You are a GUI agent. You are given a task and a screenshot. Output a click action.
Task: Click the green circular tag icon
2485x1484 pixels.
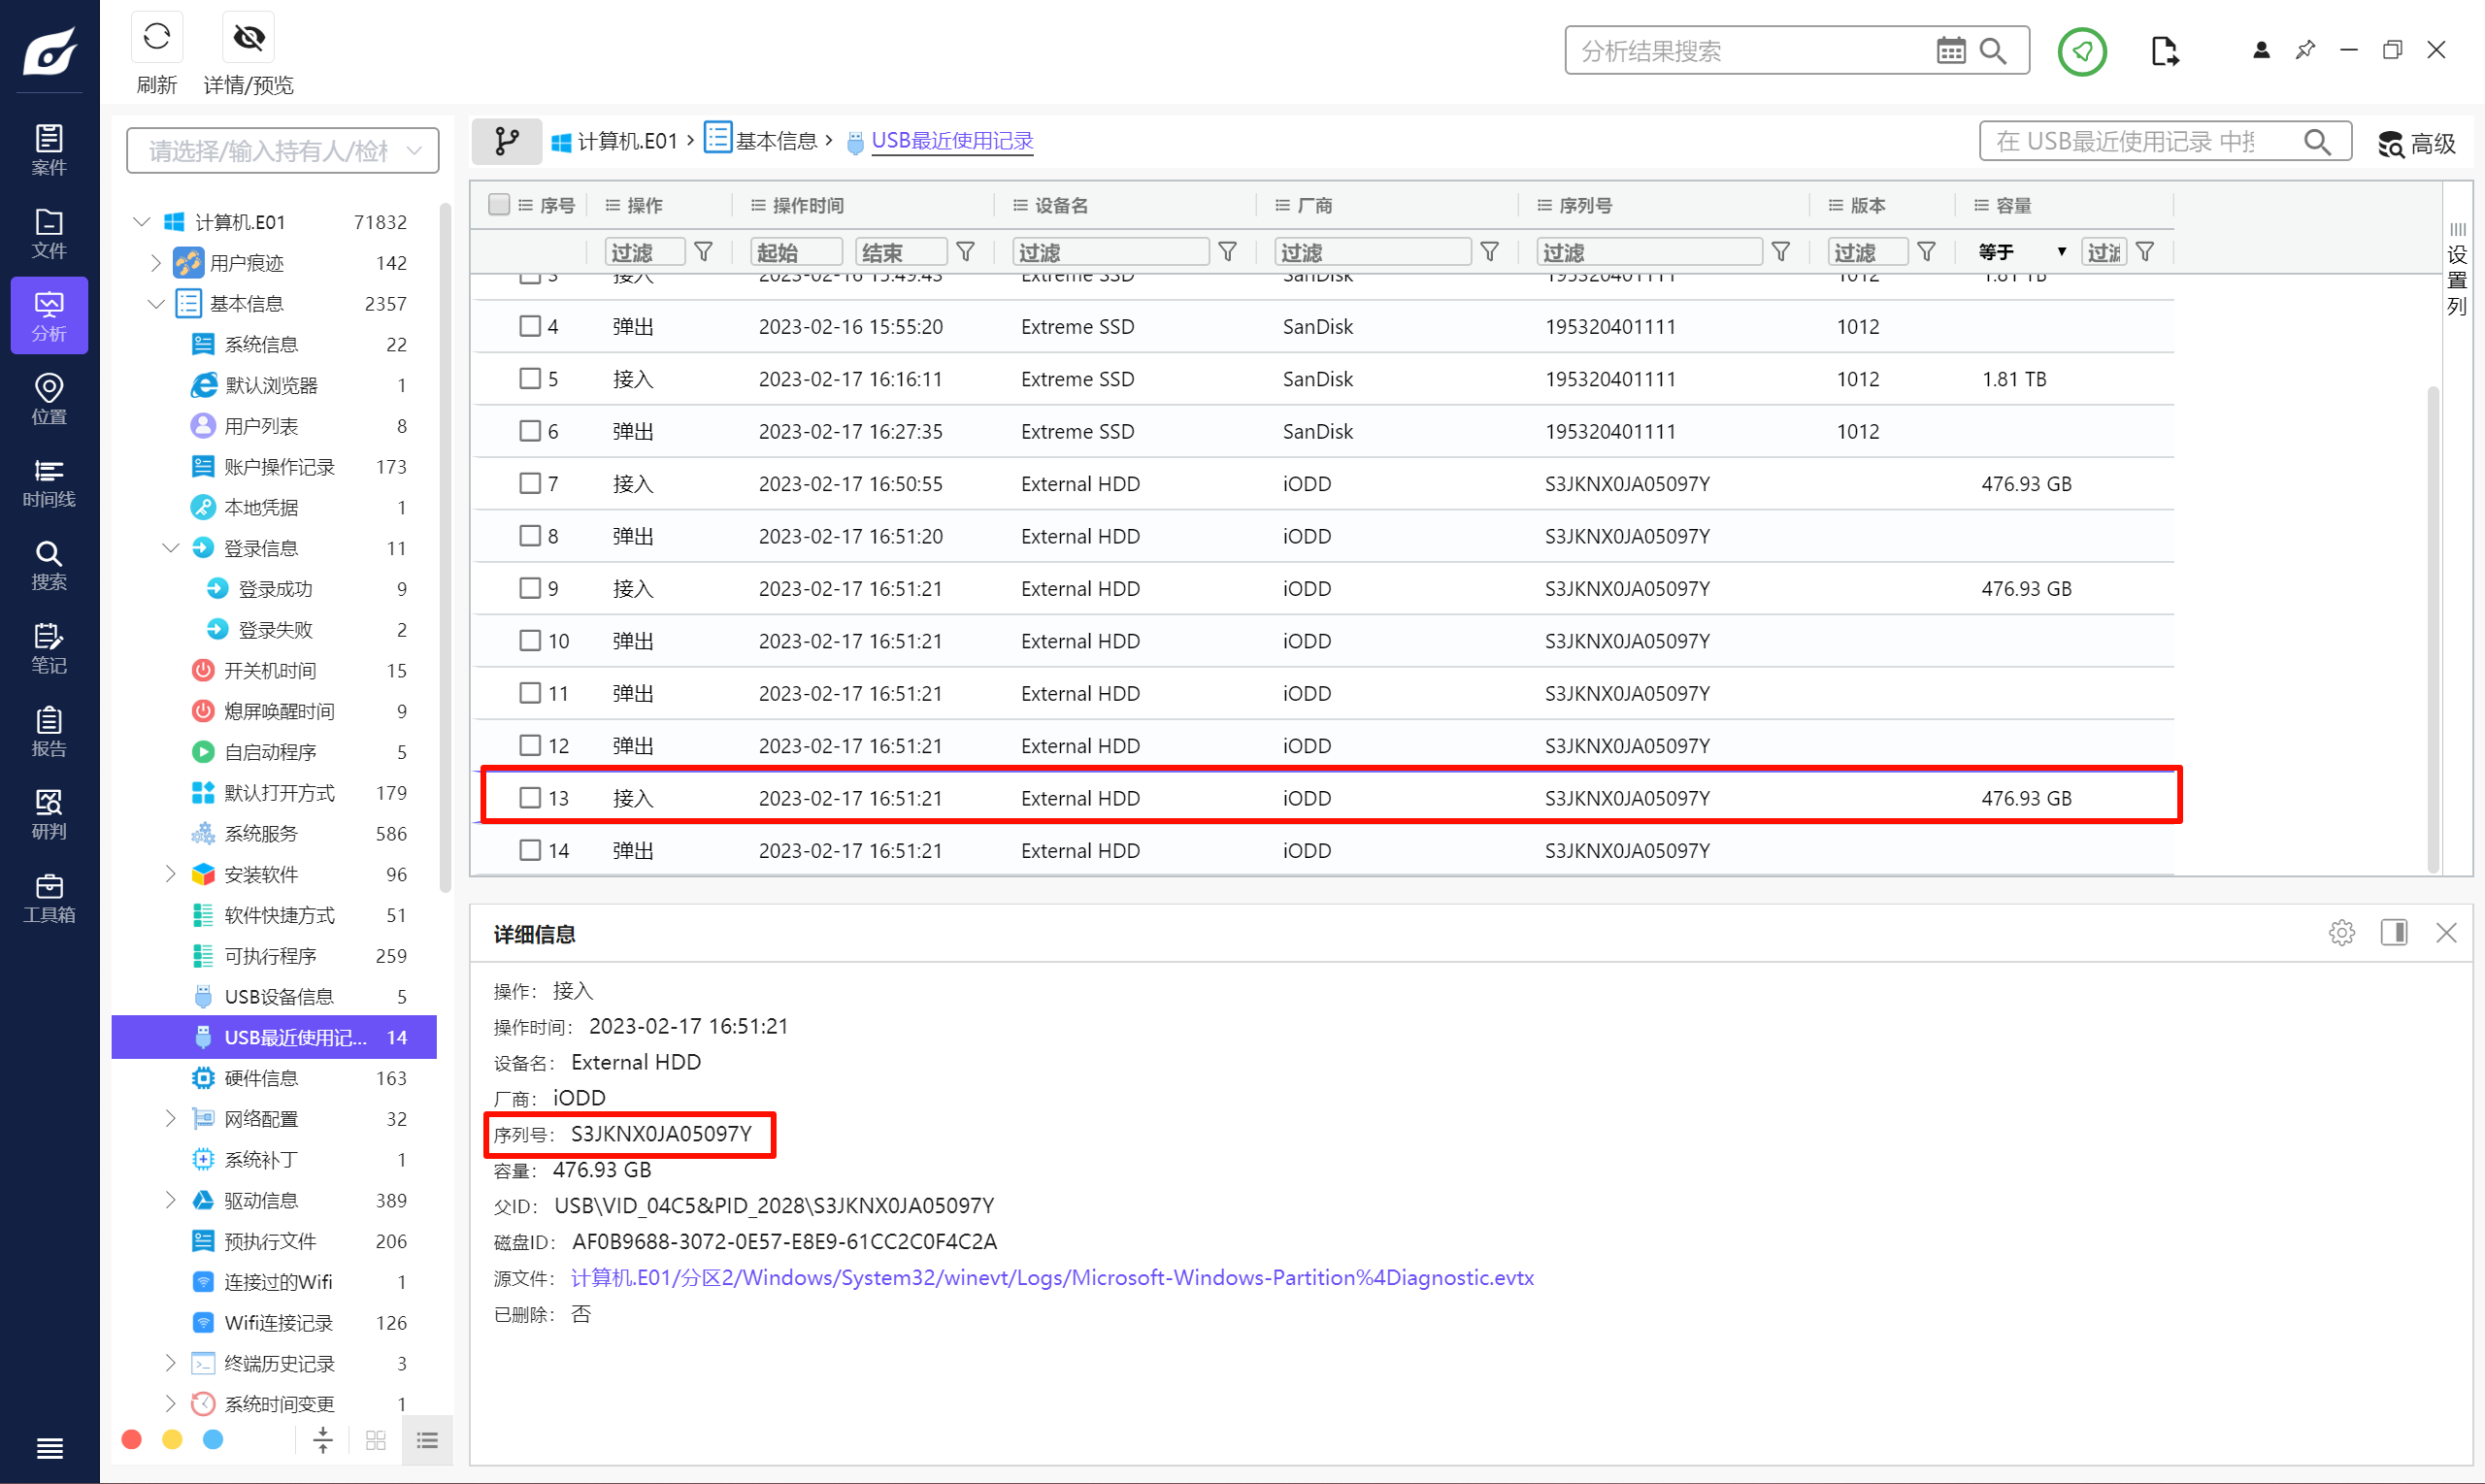[2082, 51]
